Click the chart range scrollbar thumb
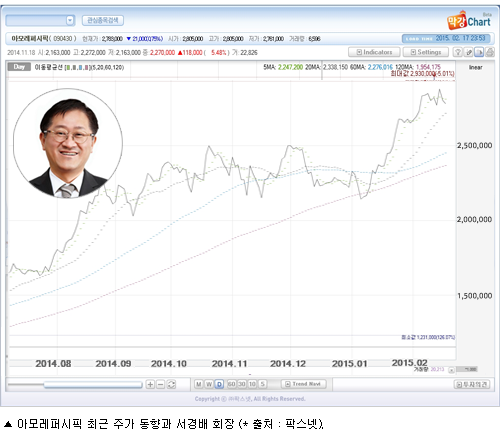This screenshot has height=438, width=500. pyautogui.click(x=93, y=385)
